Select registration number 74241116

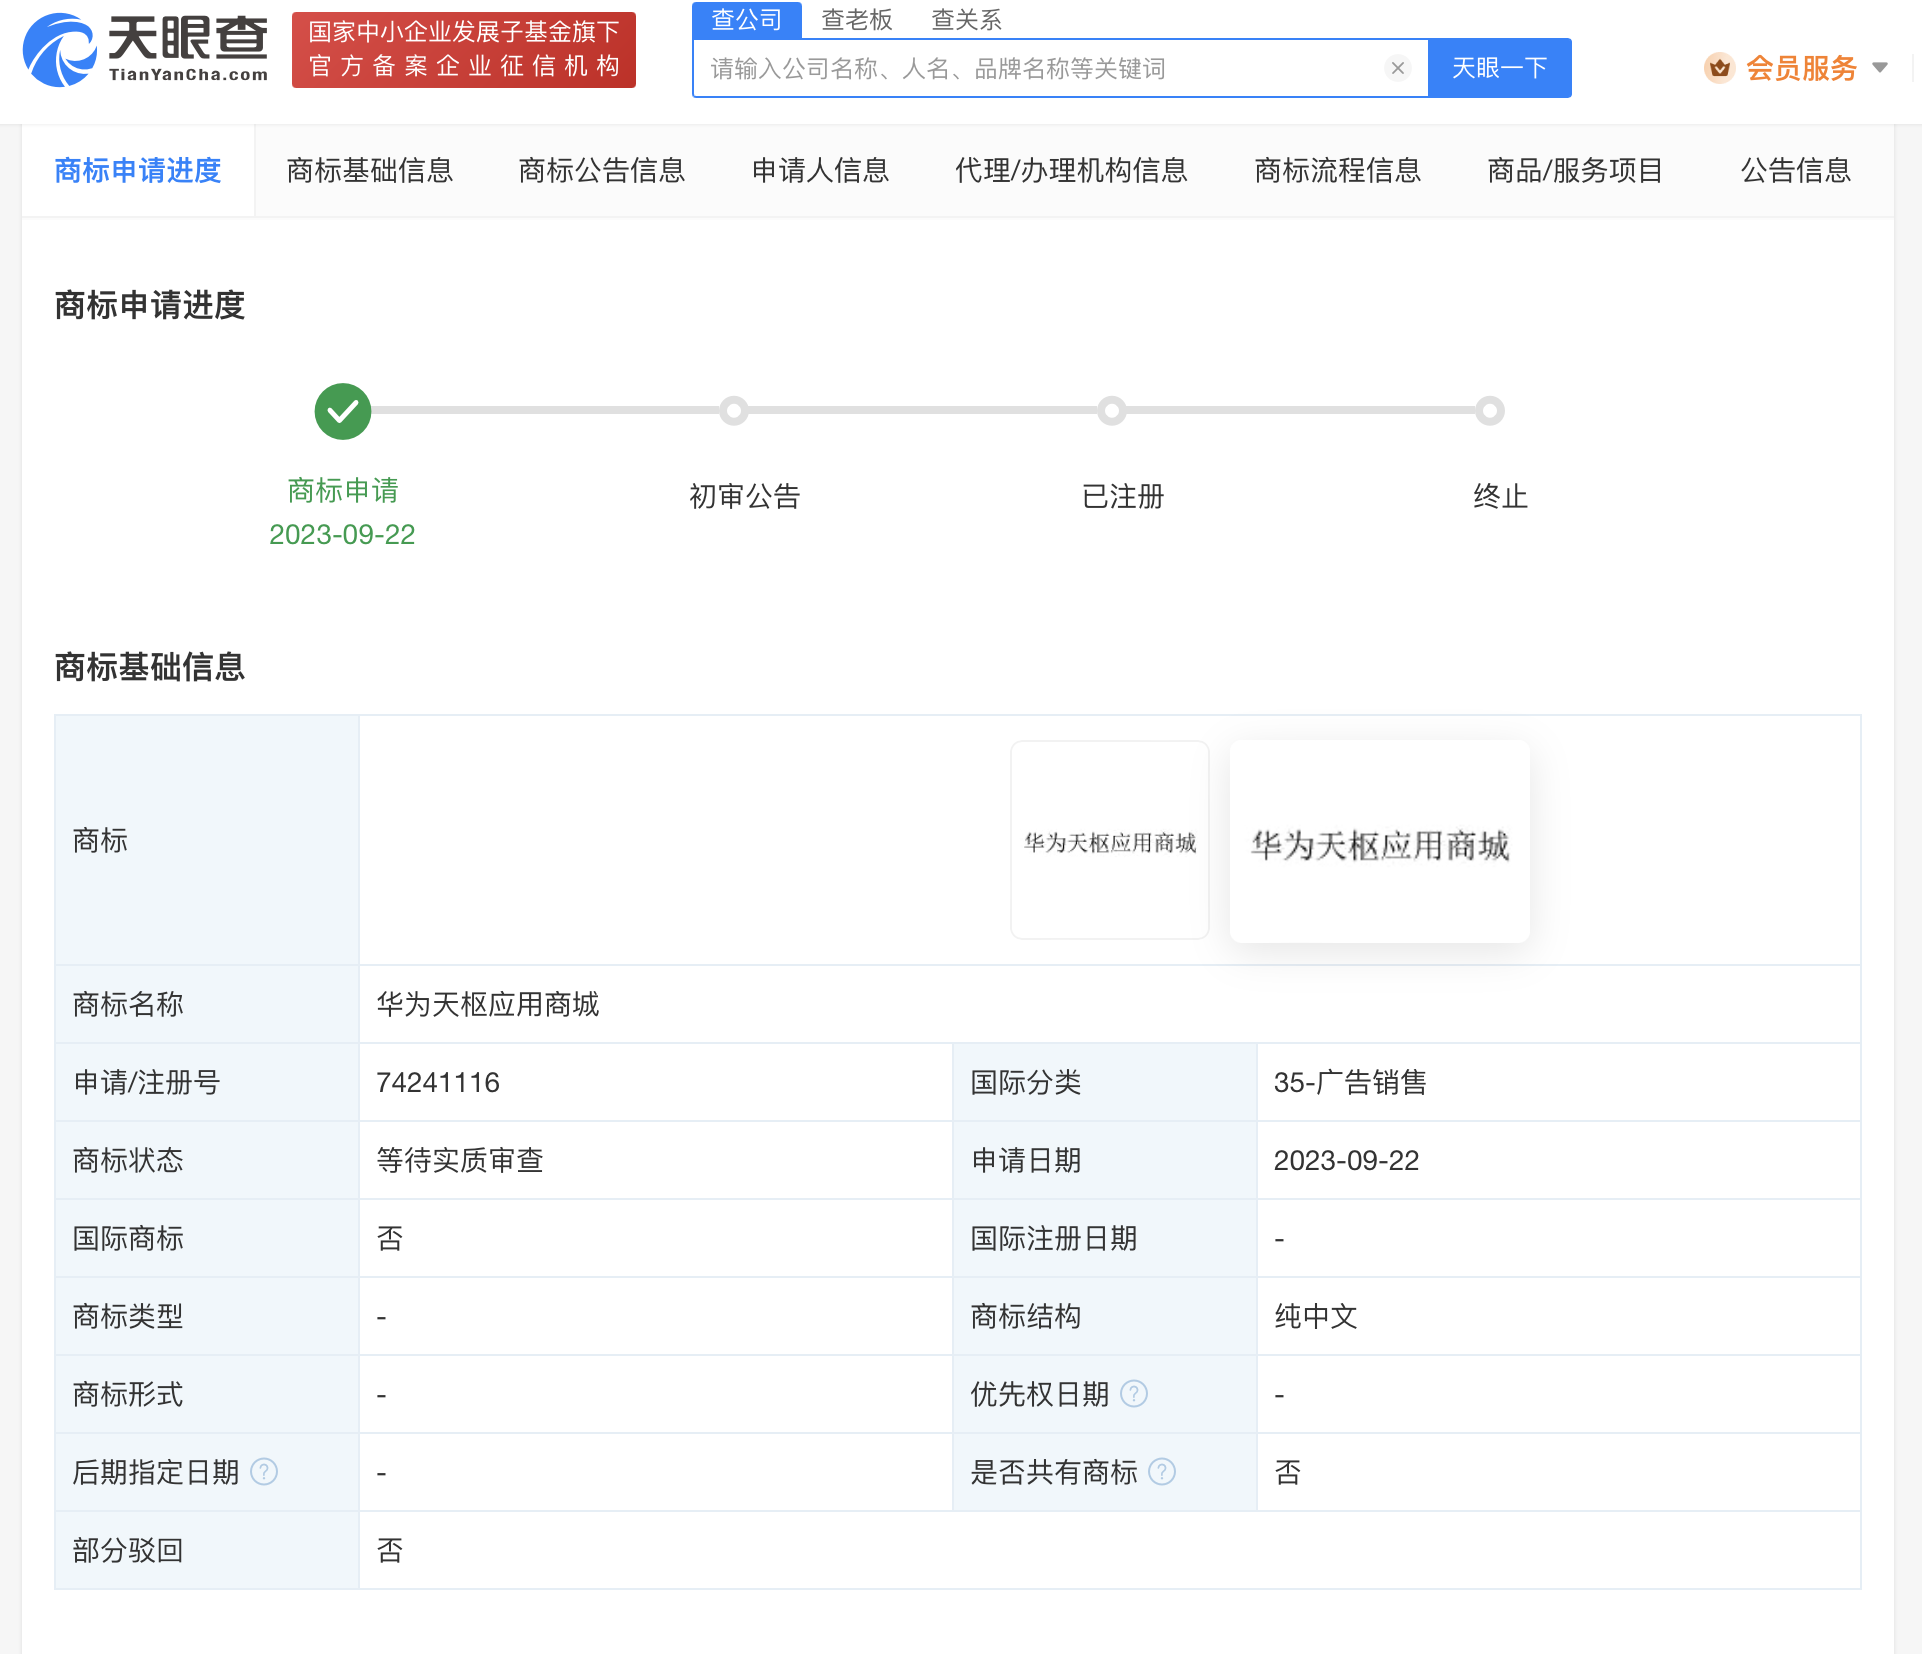(438, 1082)
